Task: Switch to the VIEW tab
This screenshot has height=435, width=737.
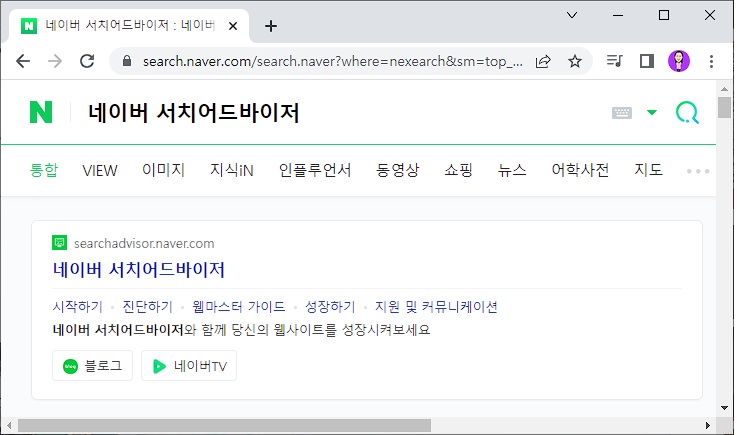Action: (x=100, y=170)
